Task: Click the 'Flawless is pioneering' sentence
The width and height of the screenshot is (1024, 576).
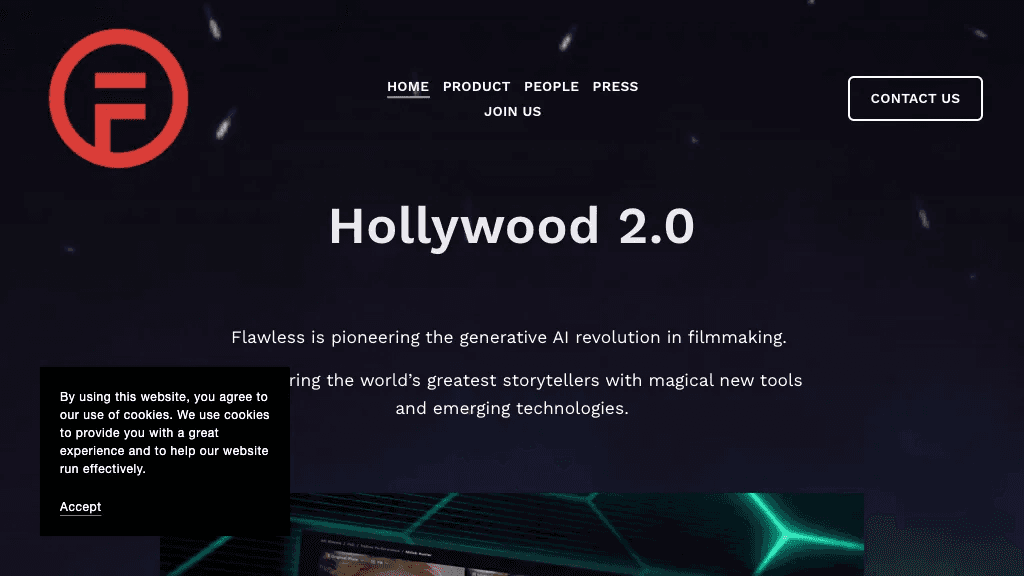Action: tap(509, 338)
